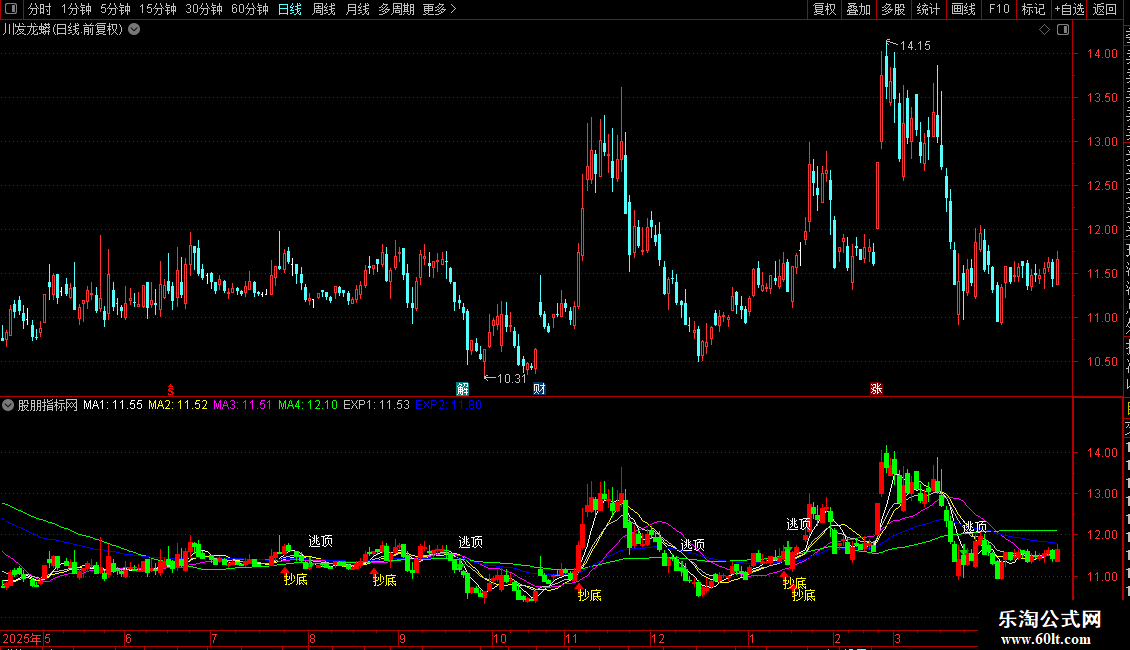Switch to 周线 weekly chart
The height and width of the screenshot is (650, 1130).
click(x=324, y=9)
